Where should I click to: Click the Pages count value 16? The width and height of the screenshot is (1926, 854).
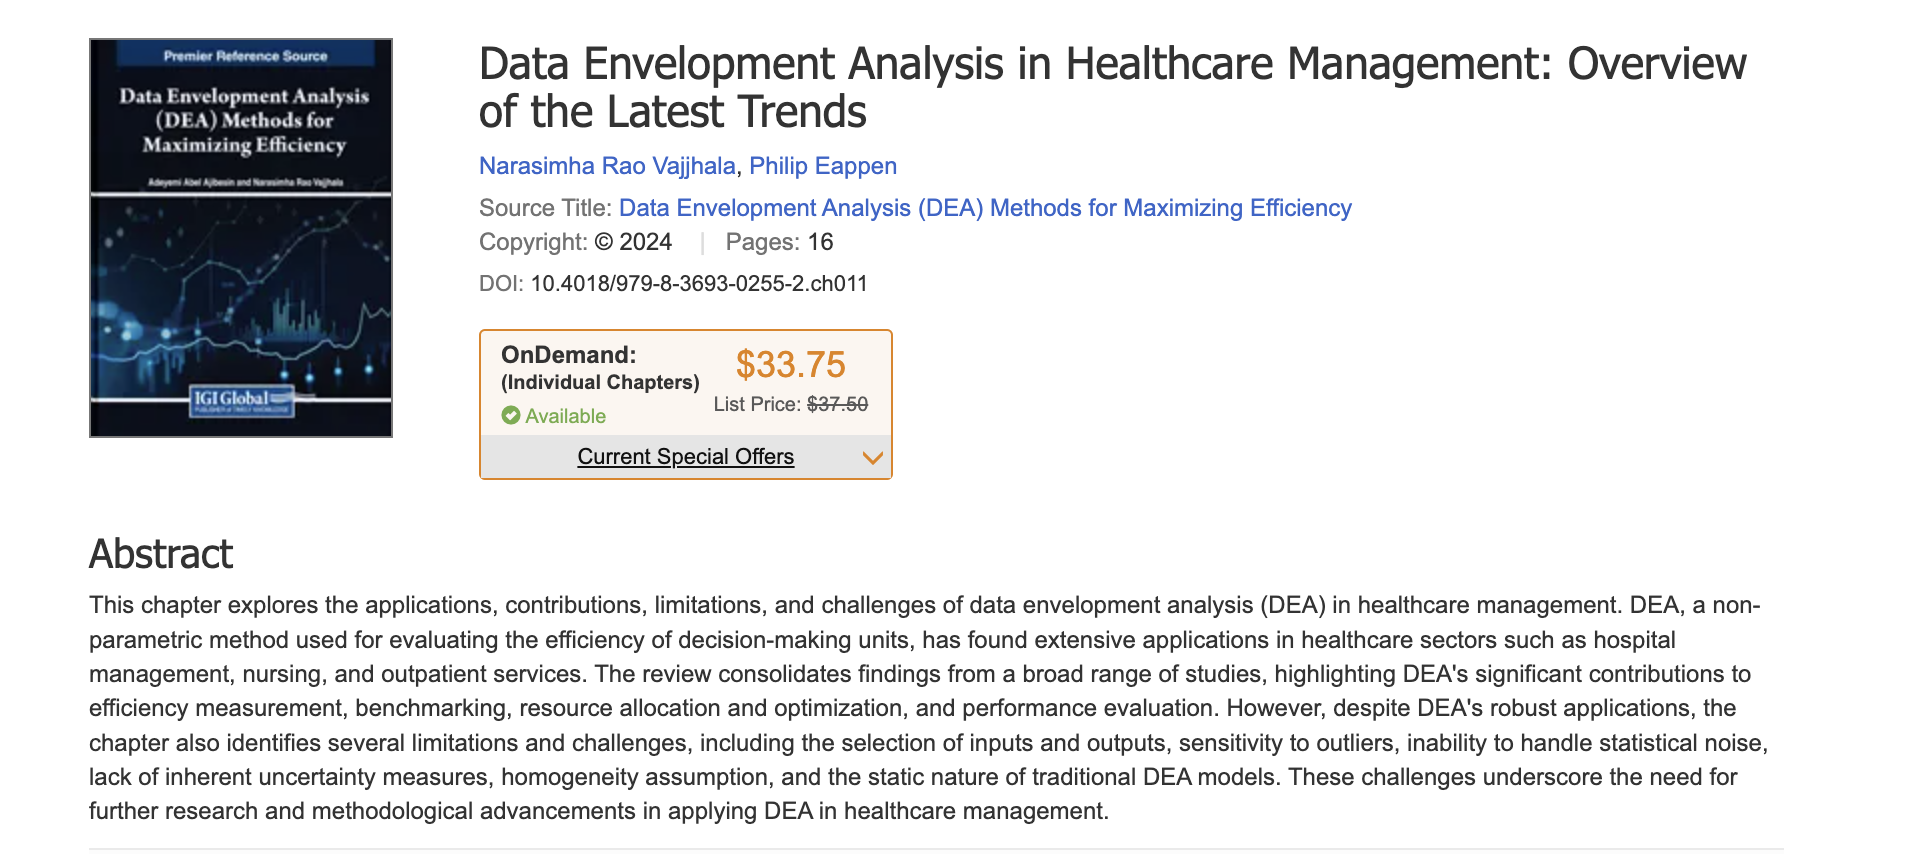click(x=821, y=242)
